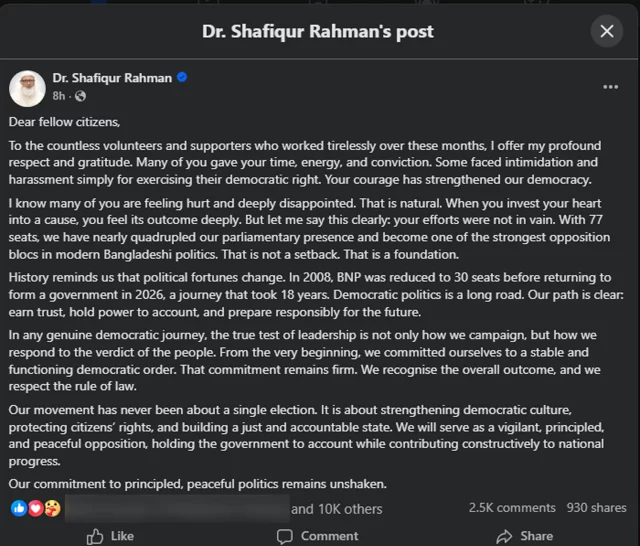Image resolution: width=640 pixels, height=546 pixels.
Task: Click the speech bubble Comment icon
Action: tap(282, 536)
